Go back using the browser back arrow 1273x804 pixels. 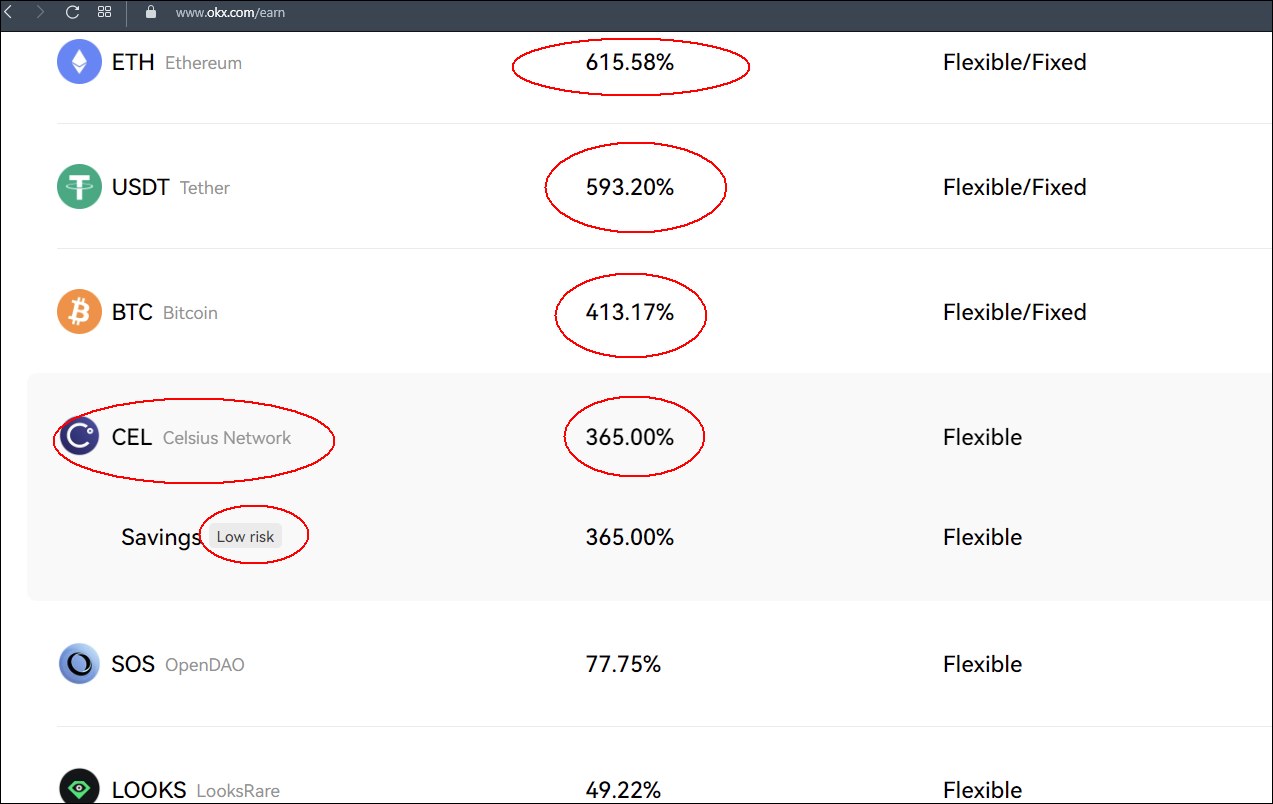coord(9,12)
